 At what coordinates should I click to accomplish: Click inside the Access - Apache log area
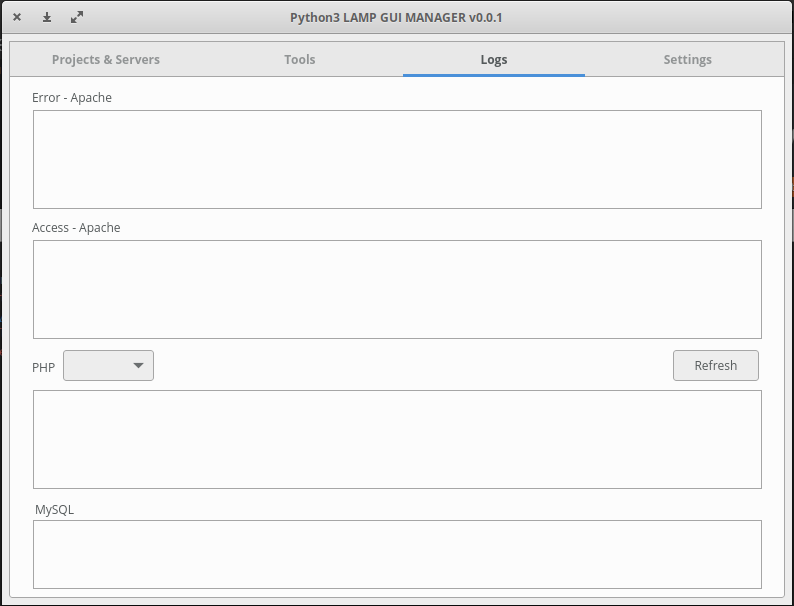tap(397, 289)
